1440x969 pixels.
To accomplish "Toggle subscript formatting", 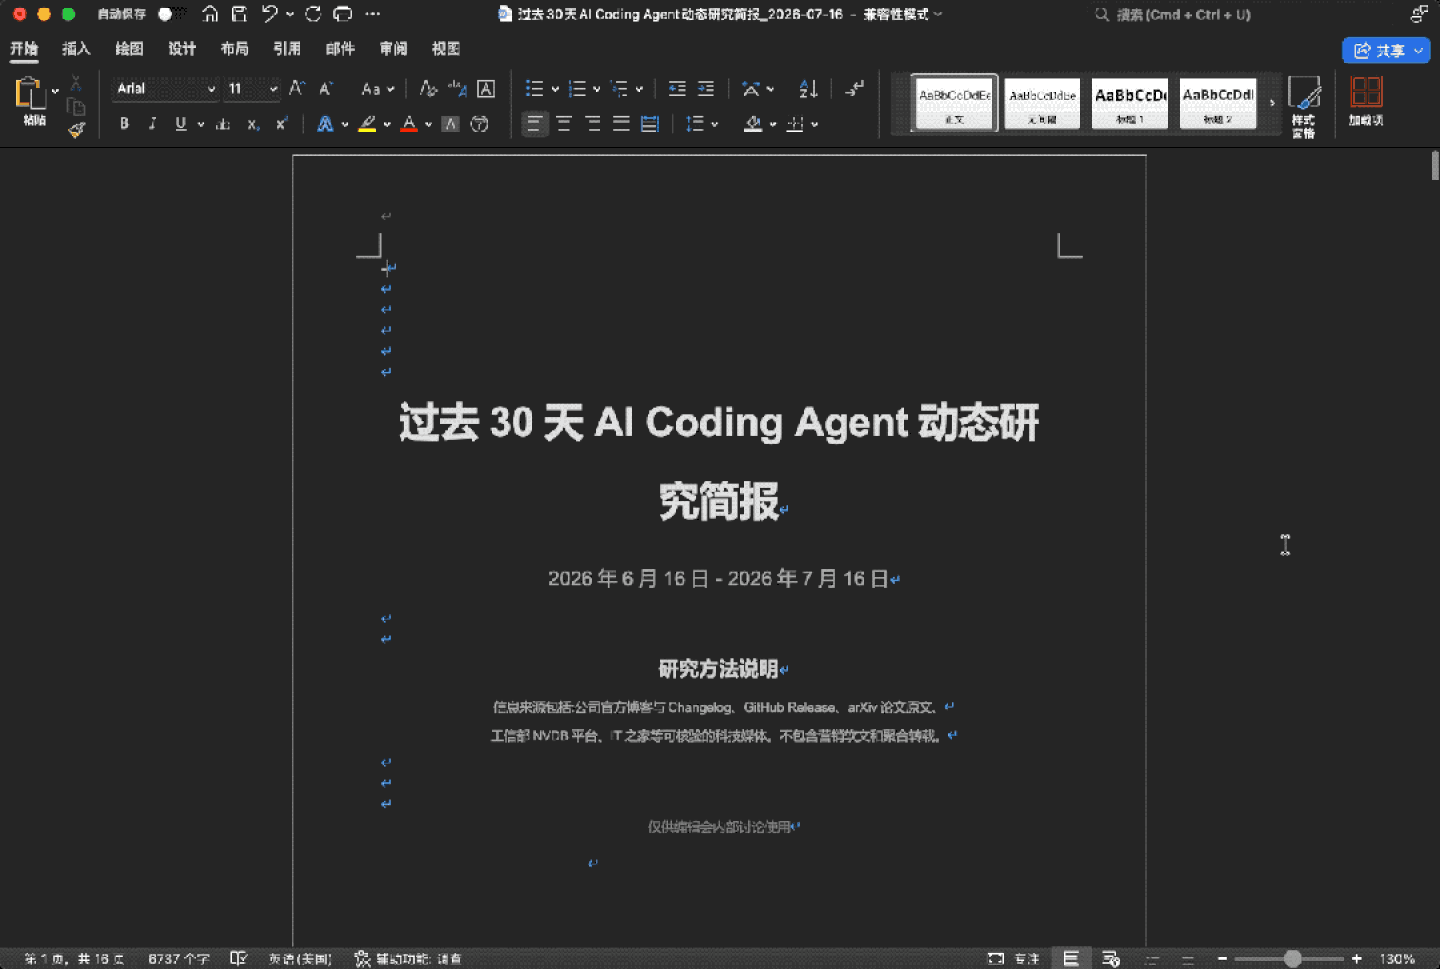I will tap(253, 124).
